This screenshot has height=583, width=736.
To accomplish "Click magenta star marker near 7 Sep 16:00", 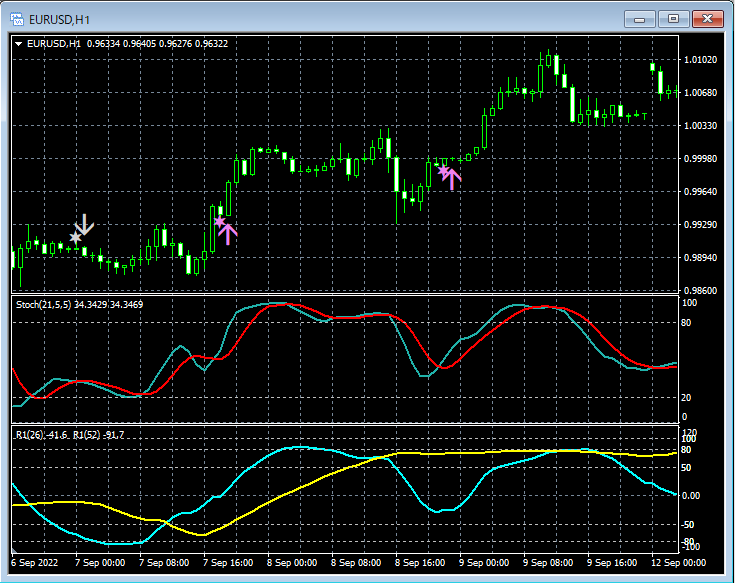I will [x=220, y=221].
